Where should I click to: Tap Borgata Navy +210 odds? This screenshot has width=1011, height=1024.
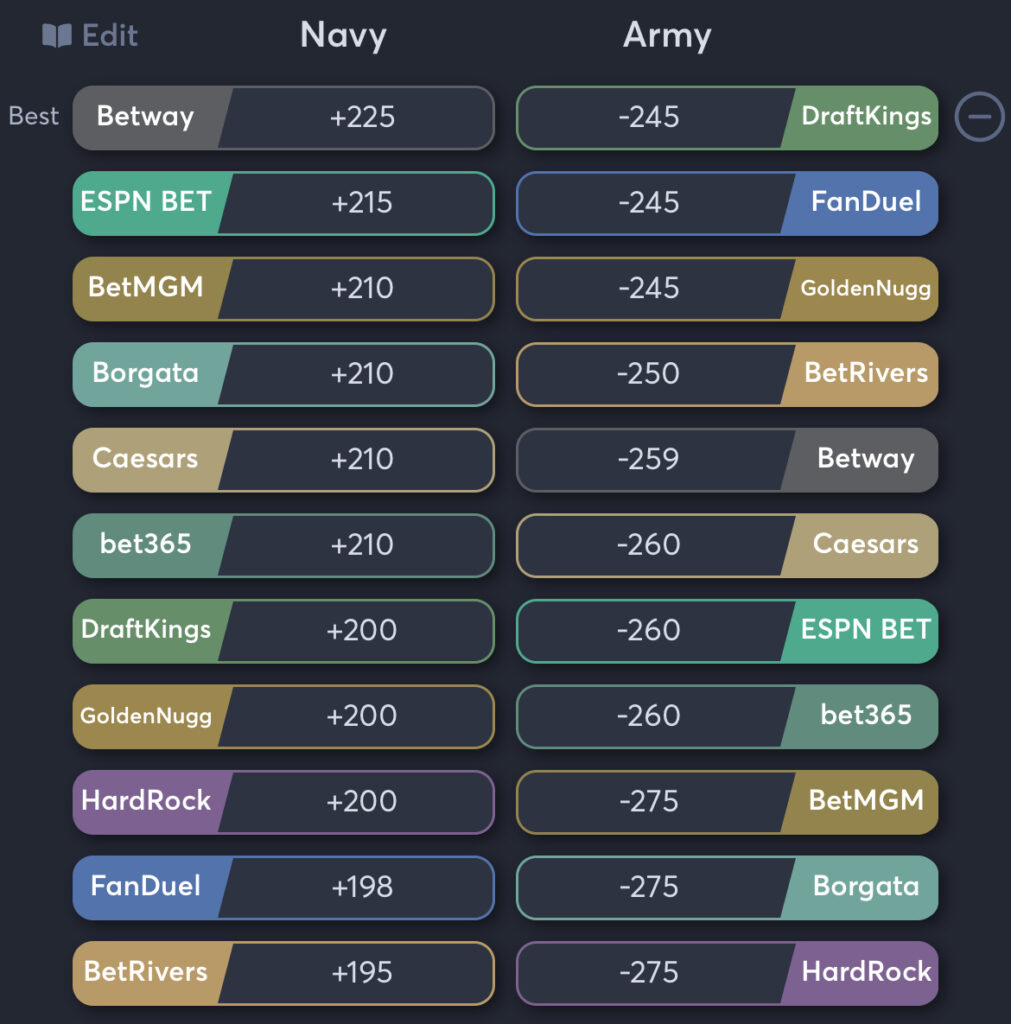point(283,374)
